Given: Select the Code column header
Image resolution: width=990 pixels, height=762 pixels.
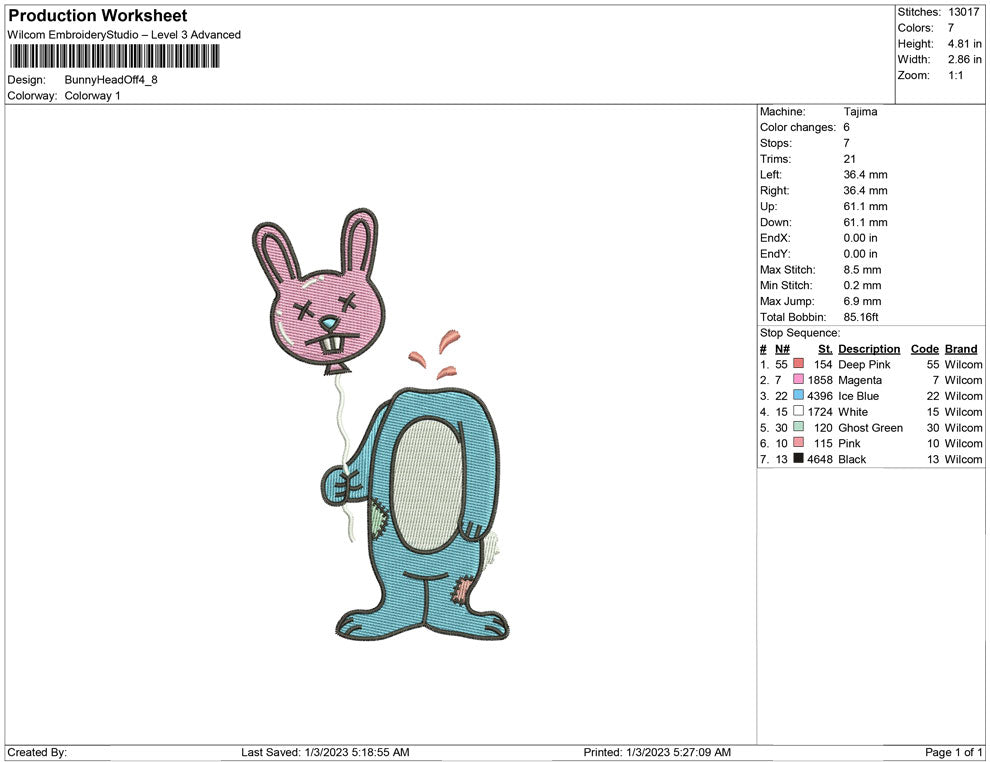Looking at the screenshot, I should click(x=924, y=349).
